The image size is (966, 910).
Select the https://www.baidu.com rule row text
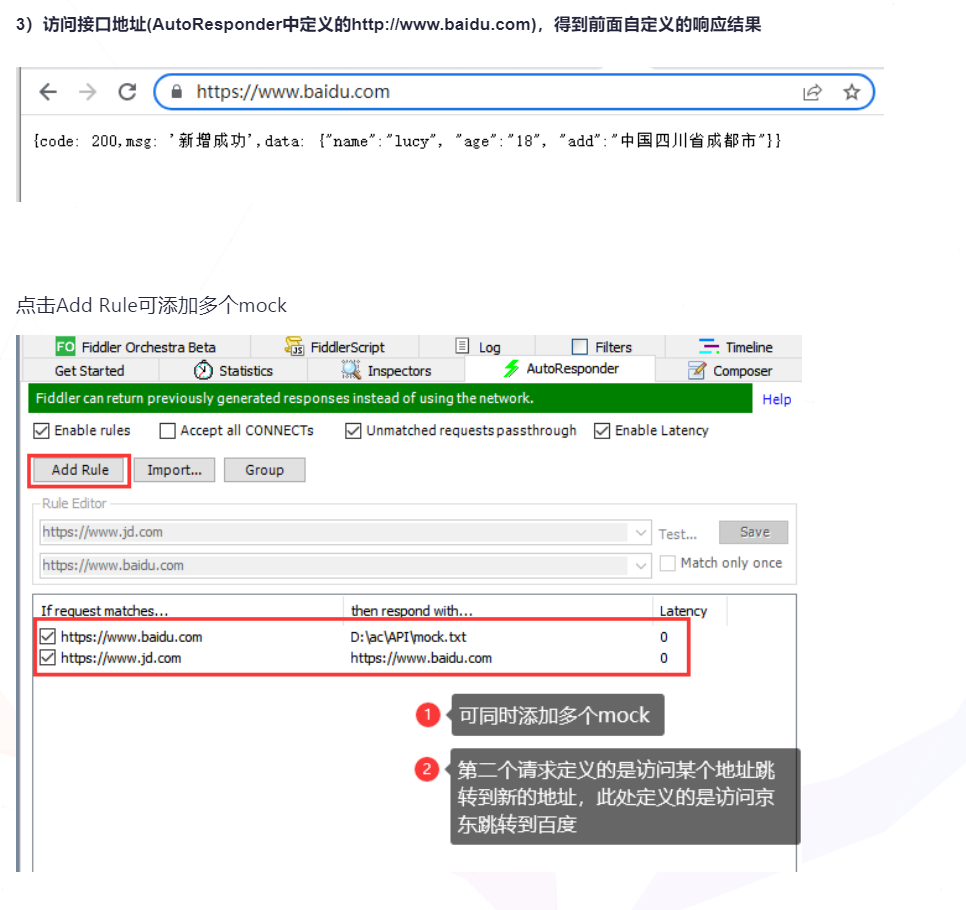[131, 637]
